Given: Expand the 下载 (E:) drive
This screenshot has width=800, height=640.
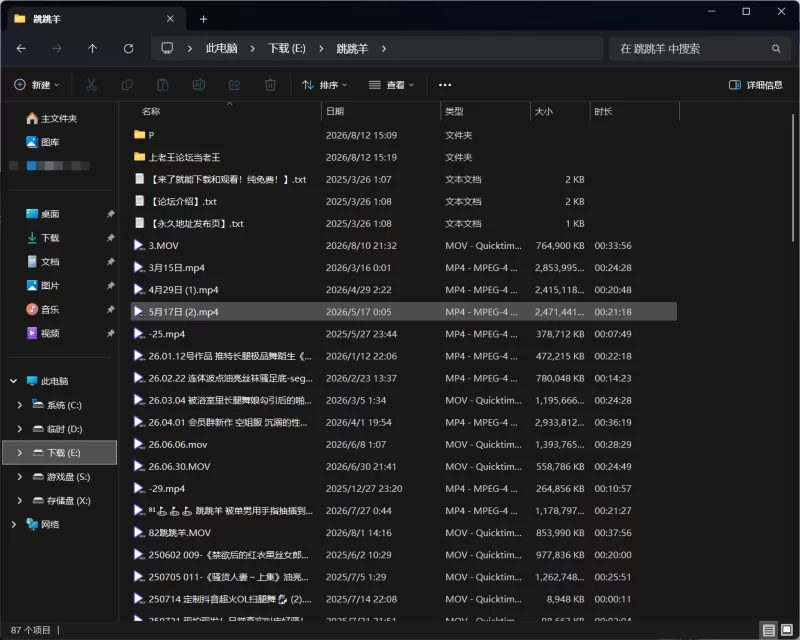Looking at the screenshot, I should [19, 453].
